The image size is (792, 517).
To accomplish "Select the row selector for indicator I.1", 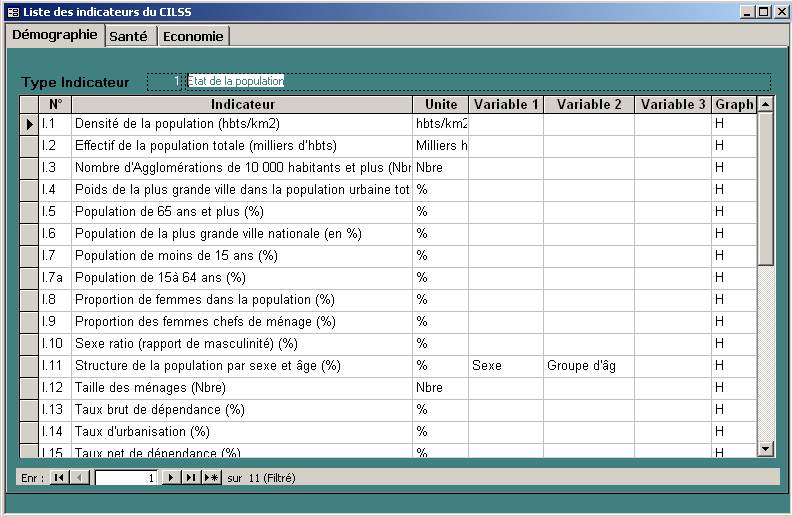I will pyautogui.click(x=29, y=124).
